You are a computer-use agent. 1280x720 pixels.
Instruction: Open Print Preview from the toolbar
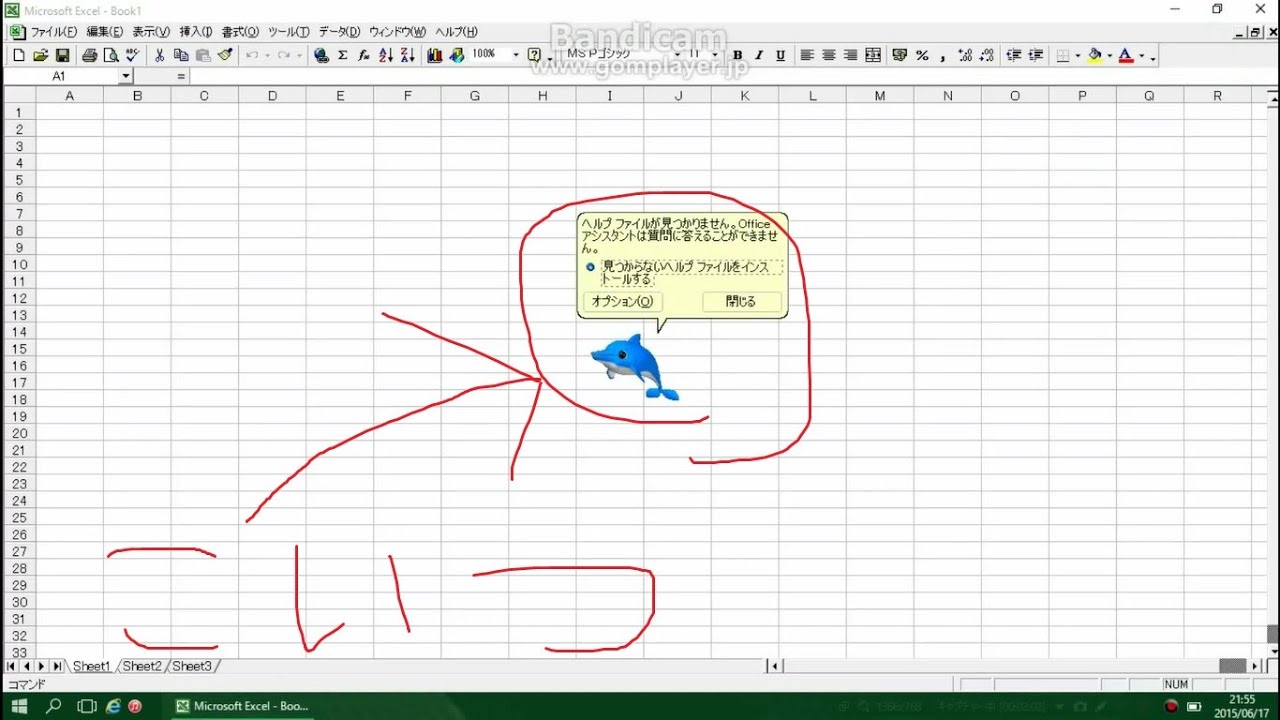coord(111,56)
